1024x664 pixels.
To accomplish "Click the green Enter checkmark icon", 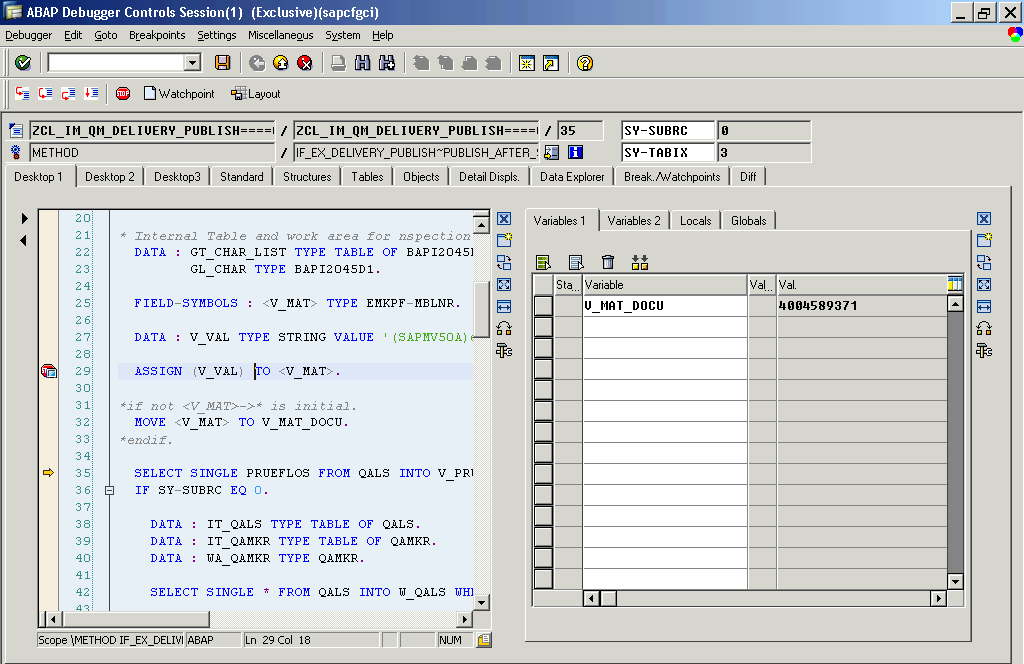I will tap(22, 63).
